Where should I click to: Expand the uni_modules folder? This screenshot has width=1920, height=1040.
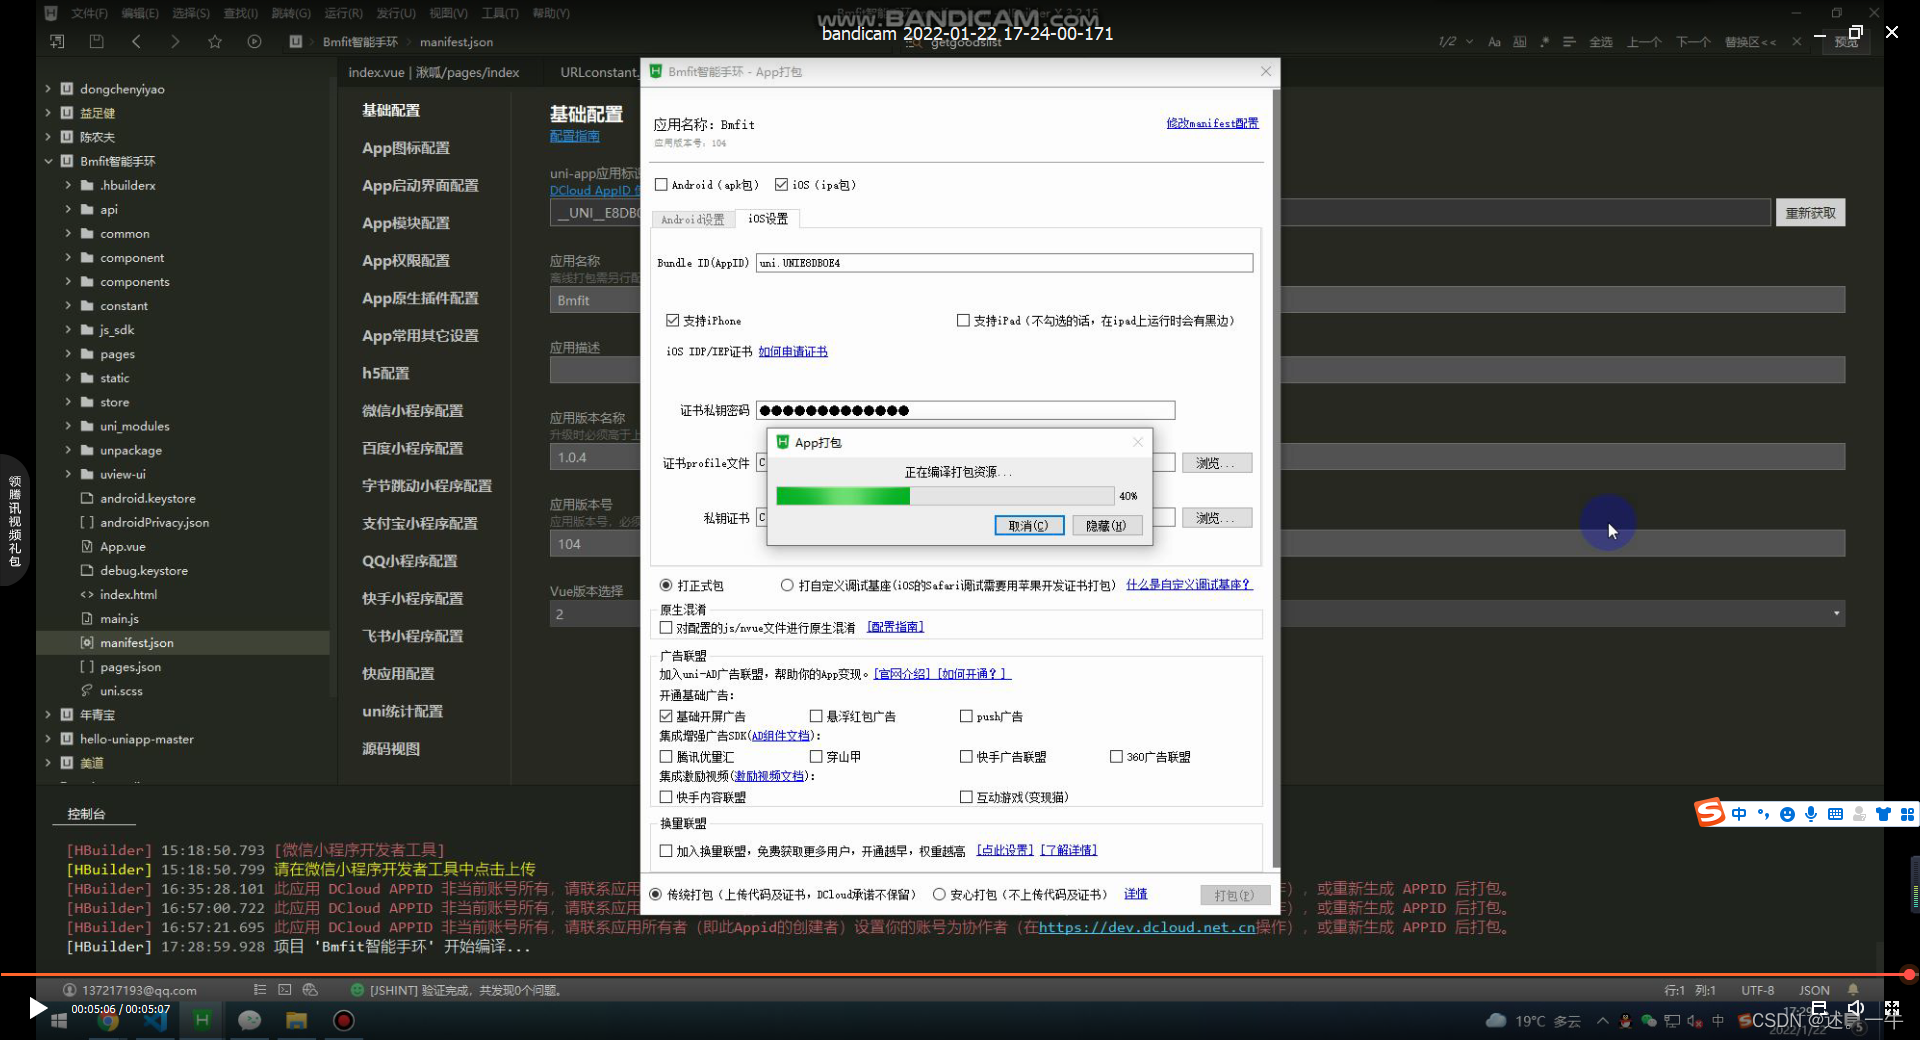[x=68, y=426]
